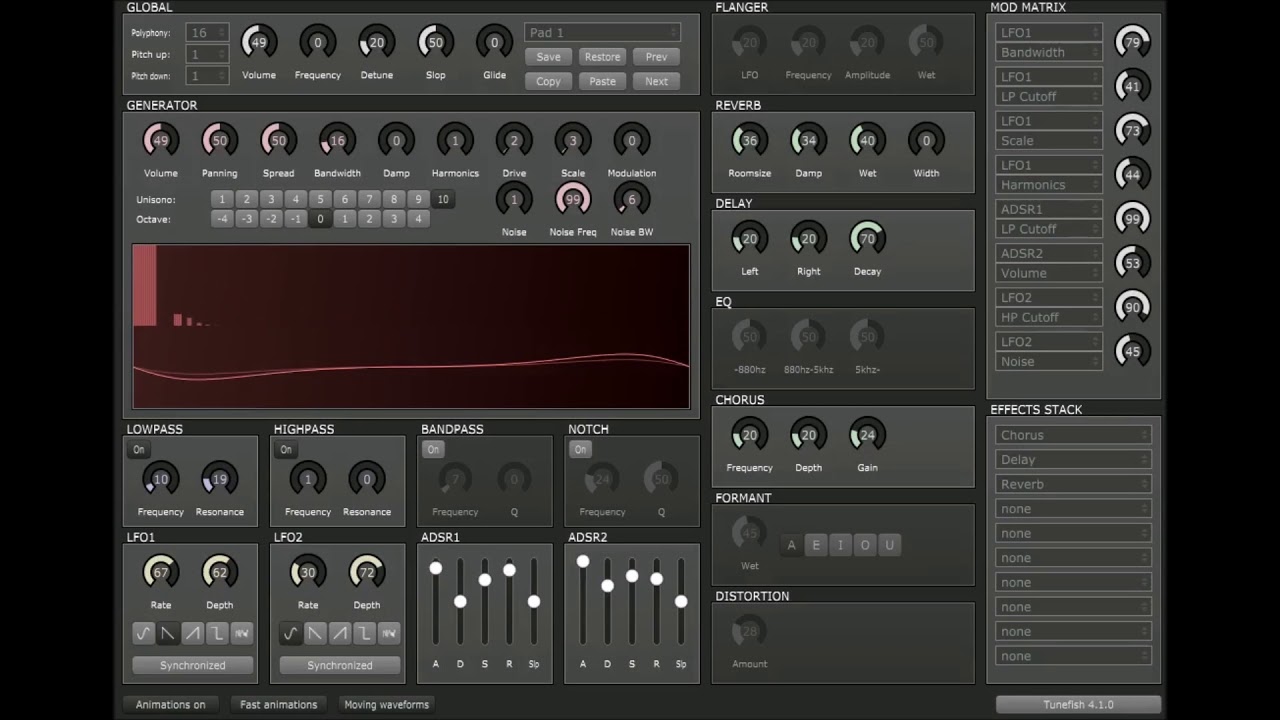Screen dimensions: 1280x720
Task: Enable the Notch filter On switch
Action: [580, 450]
